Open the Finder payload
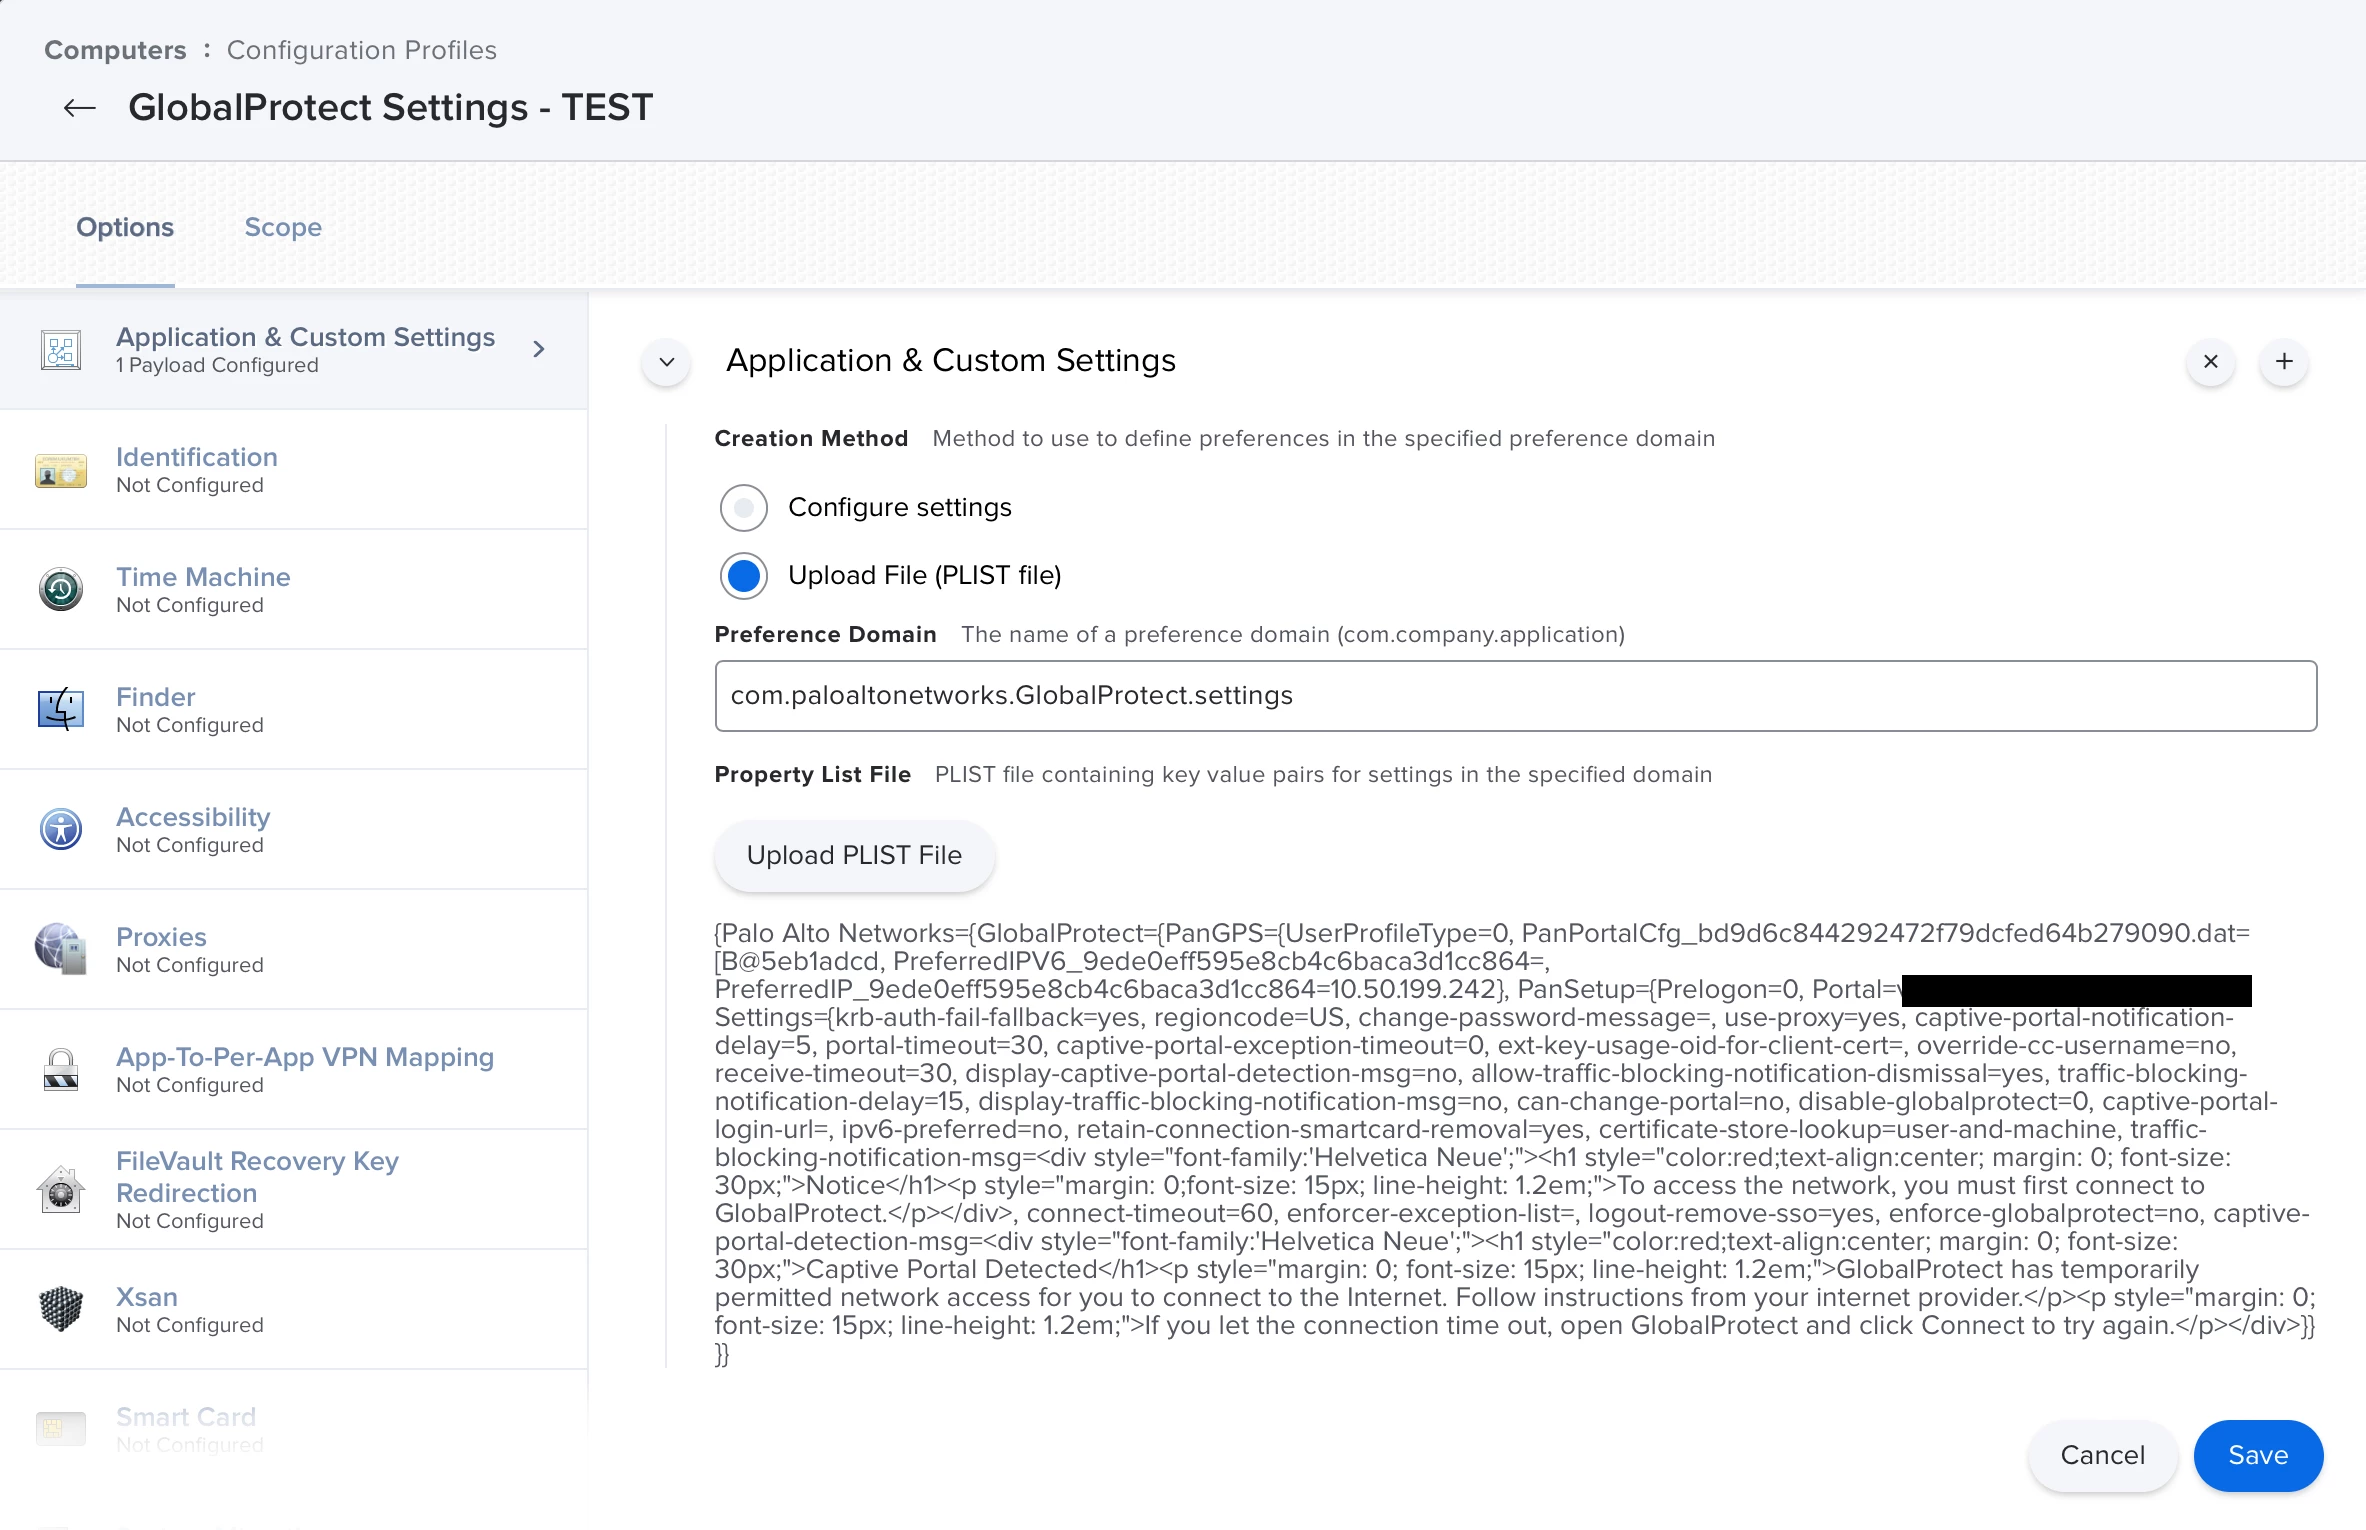Image resolution: width=2366 pixels, height=1530 pixels. pyautogui.click(x=294, y=710)
